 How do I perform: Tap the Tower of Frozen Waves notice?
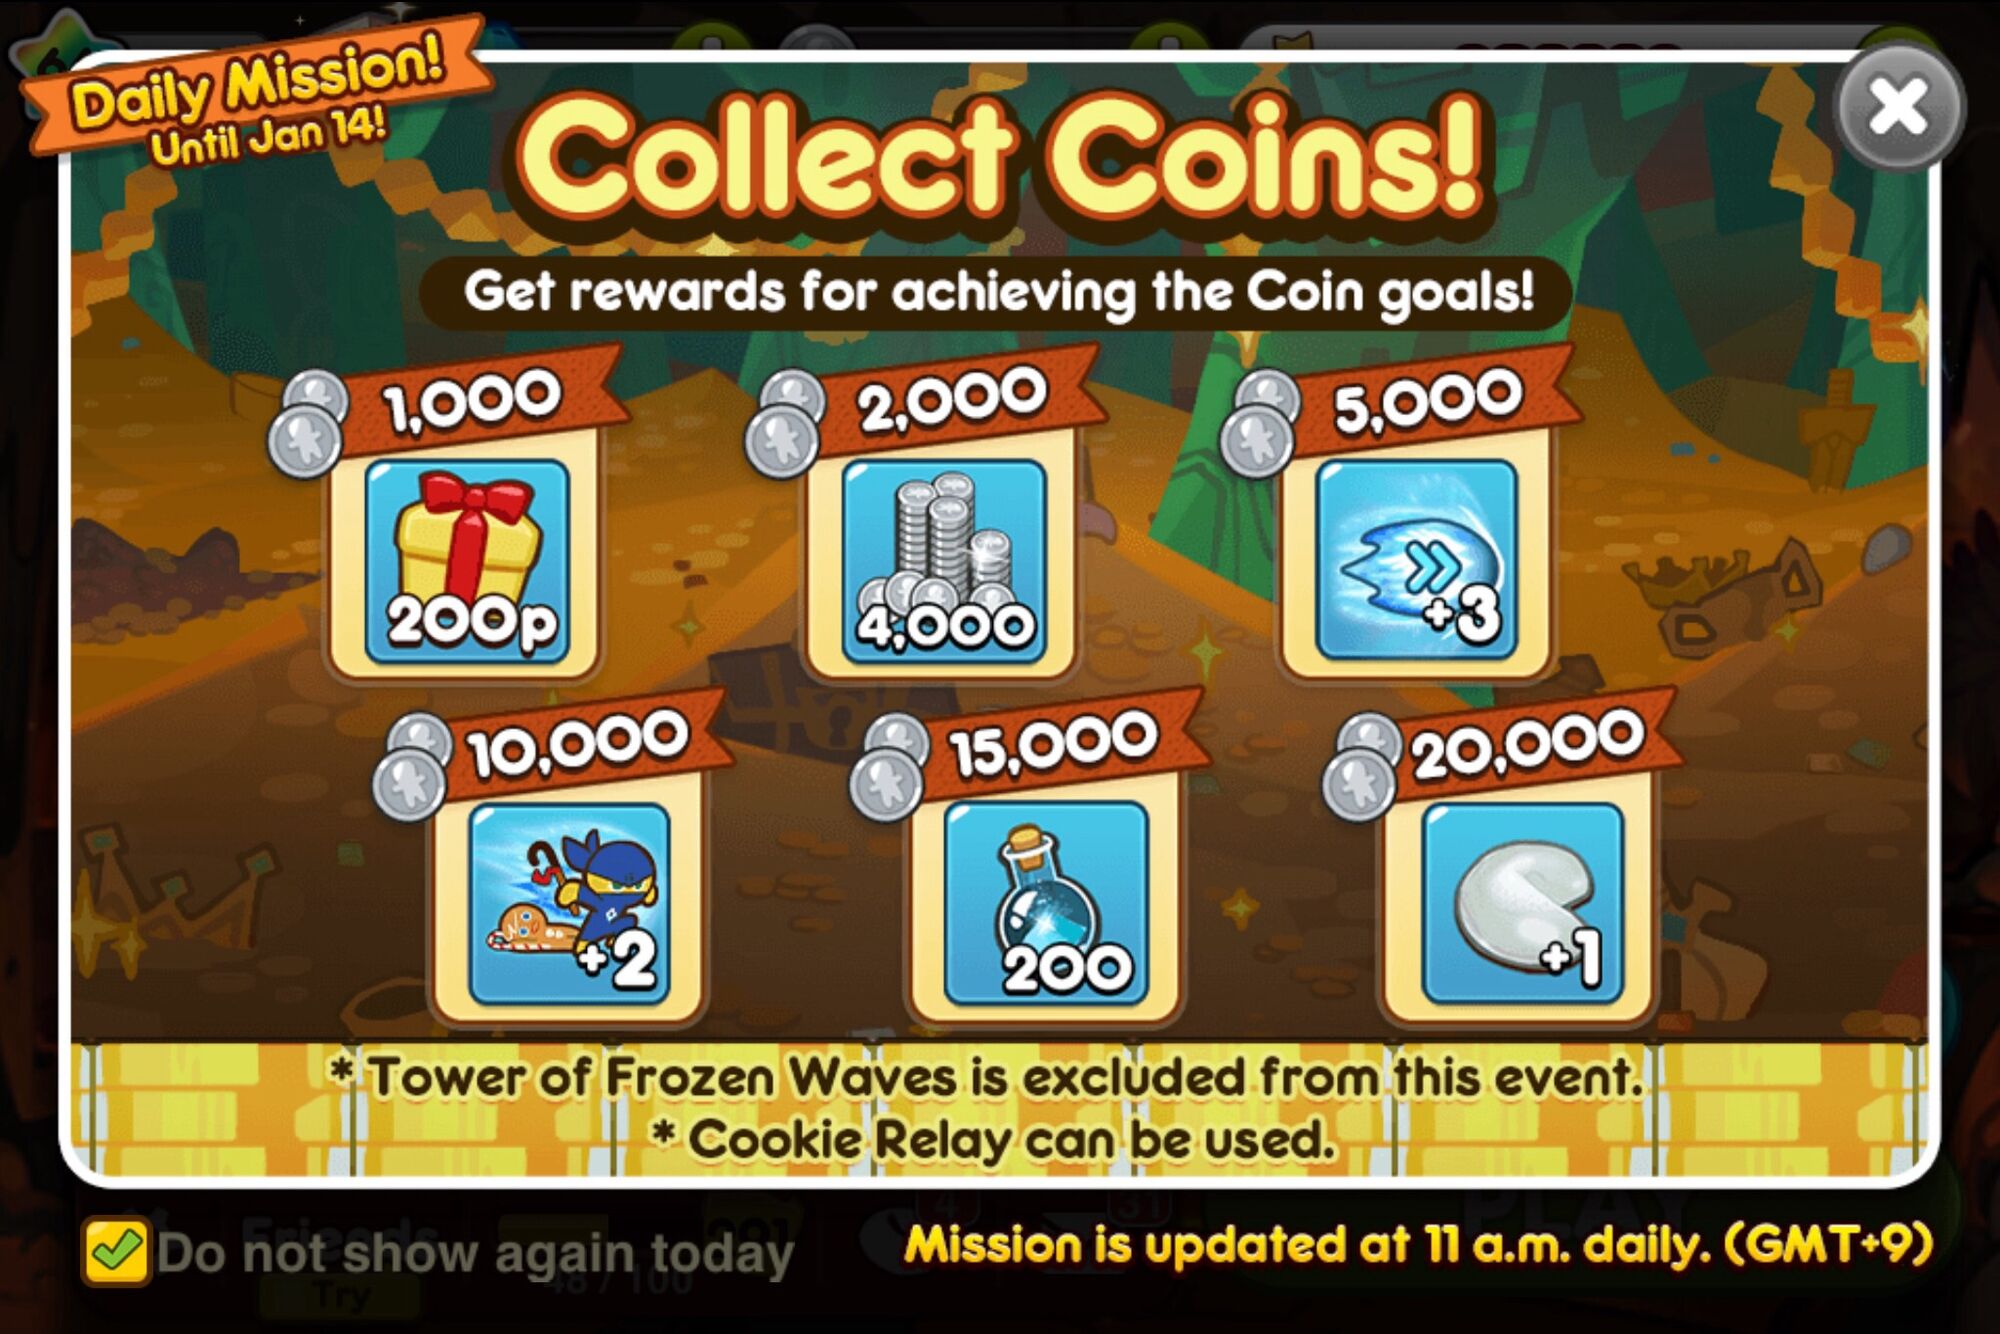pos(986,1077)
